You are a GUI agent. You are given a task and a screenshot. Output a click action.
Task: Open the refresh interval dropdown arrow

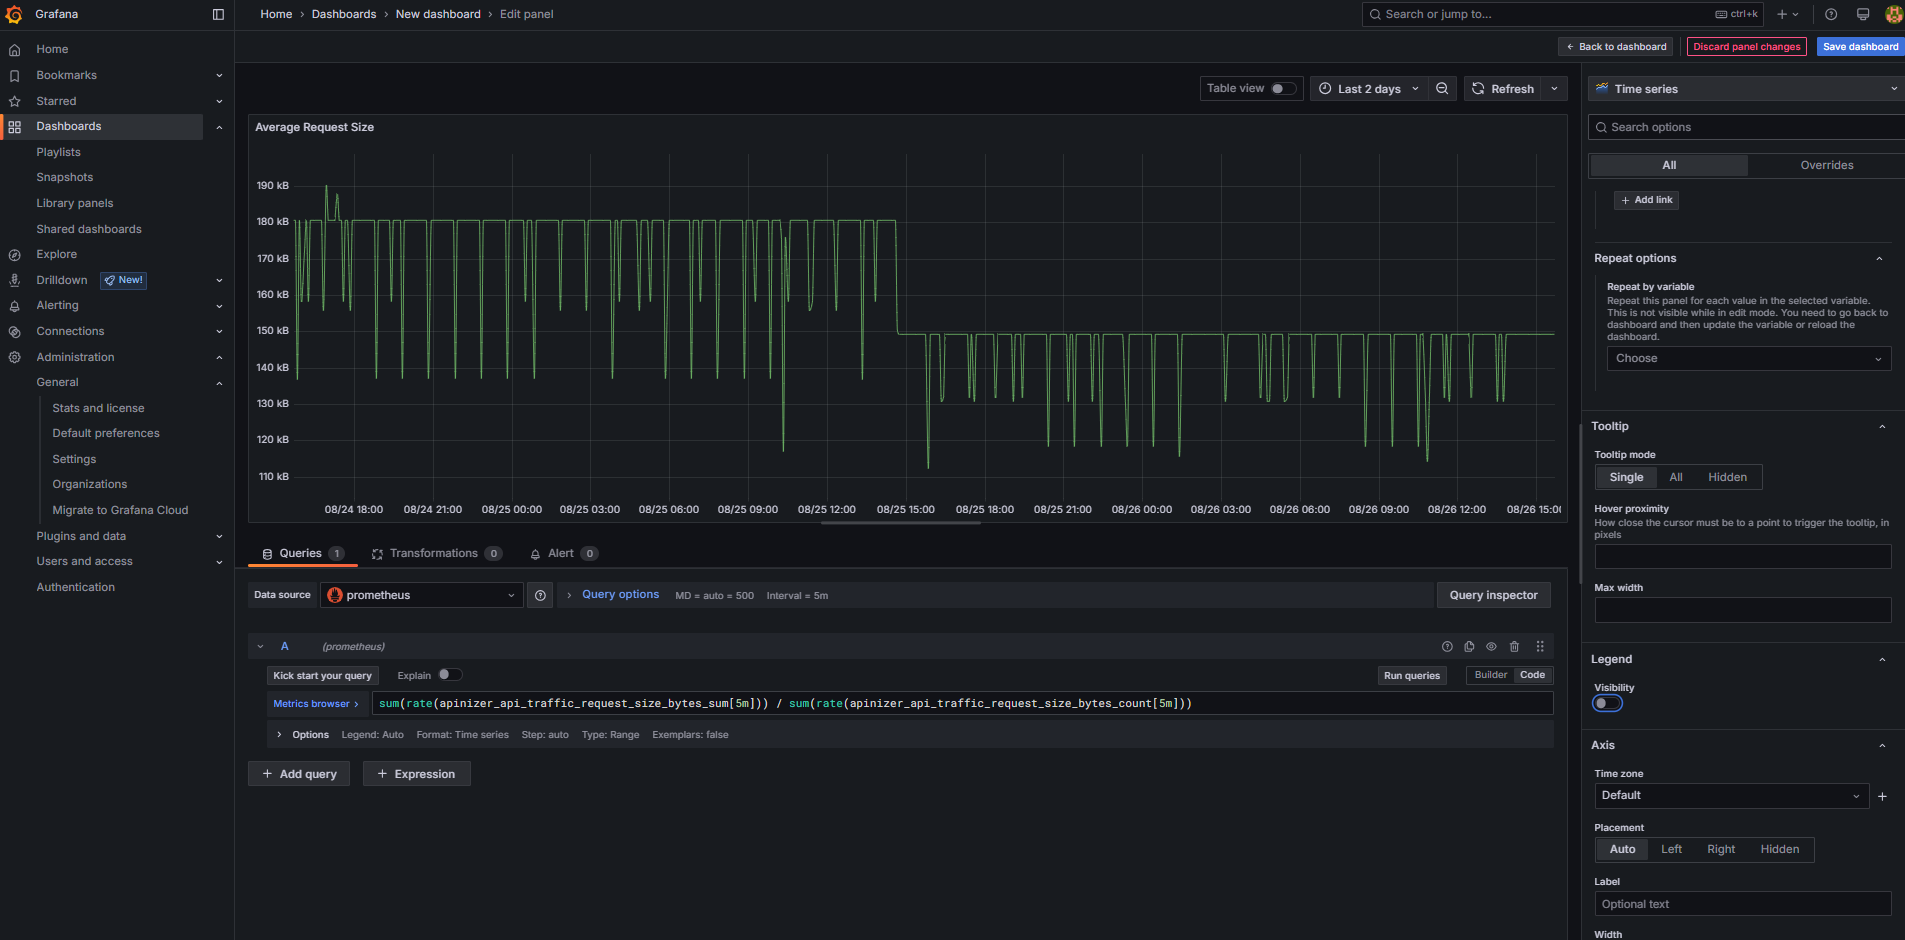(1554, 89)
